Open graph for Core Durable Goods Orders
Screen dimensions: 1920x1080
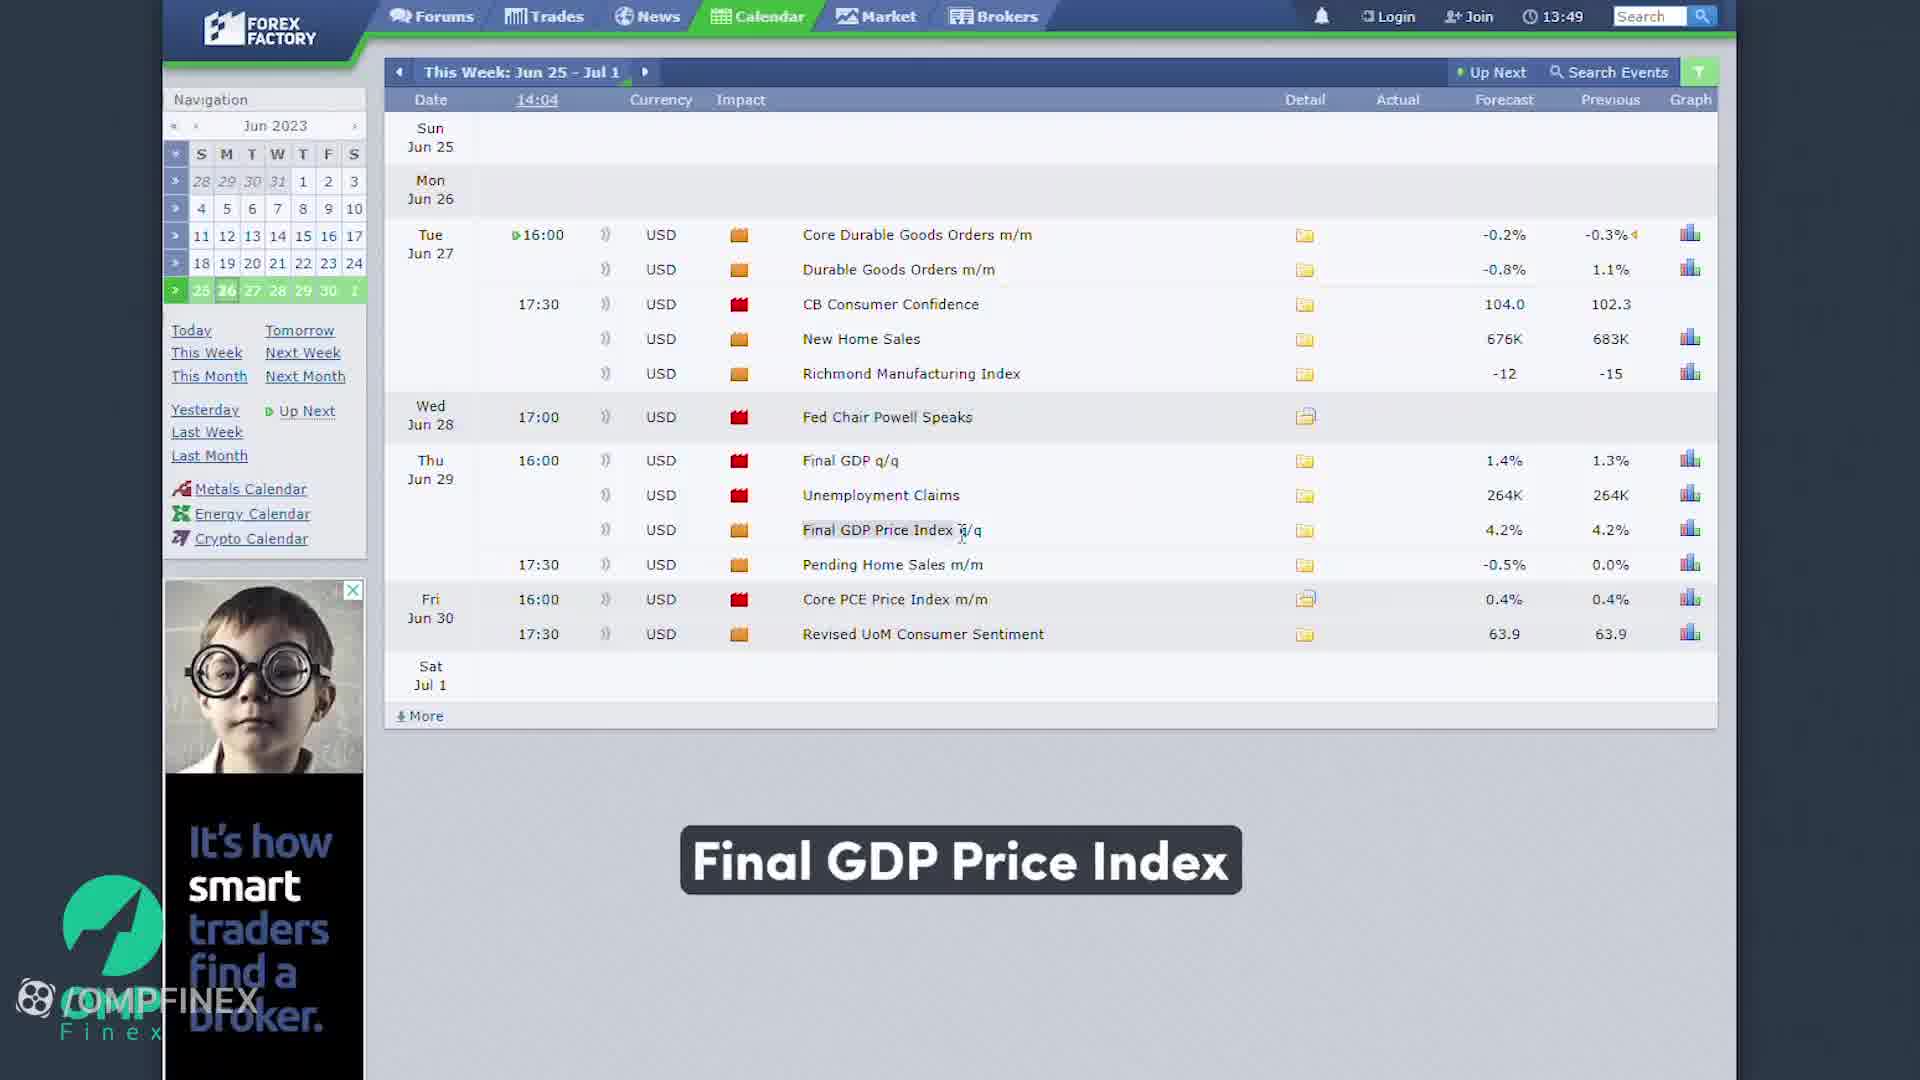coord(1690,234)
